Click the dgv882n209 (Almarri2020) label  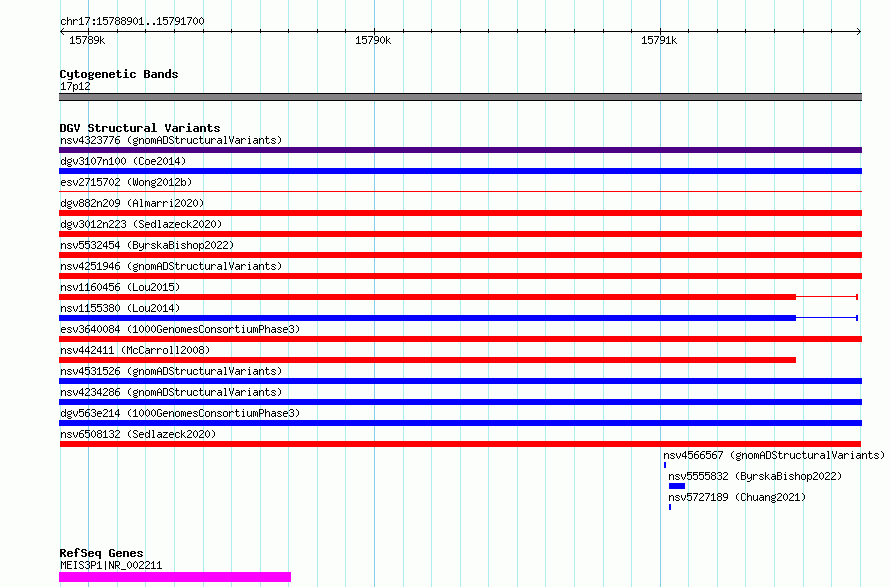tap(132, 203)
